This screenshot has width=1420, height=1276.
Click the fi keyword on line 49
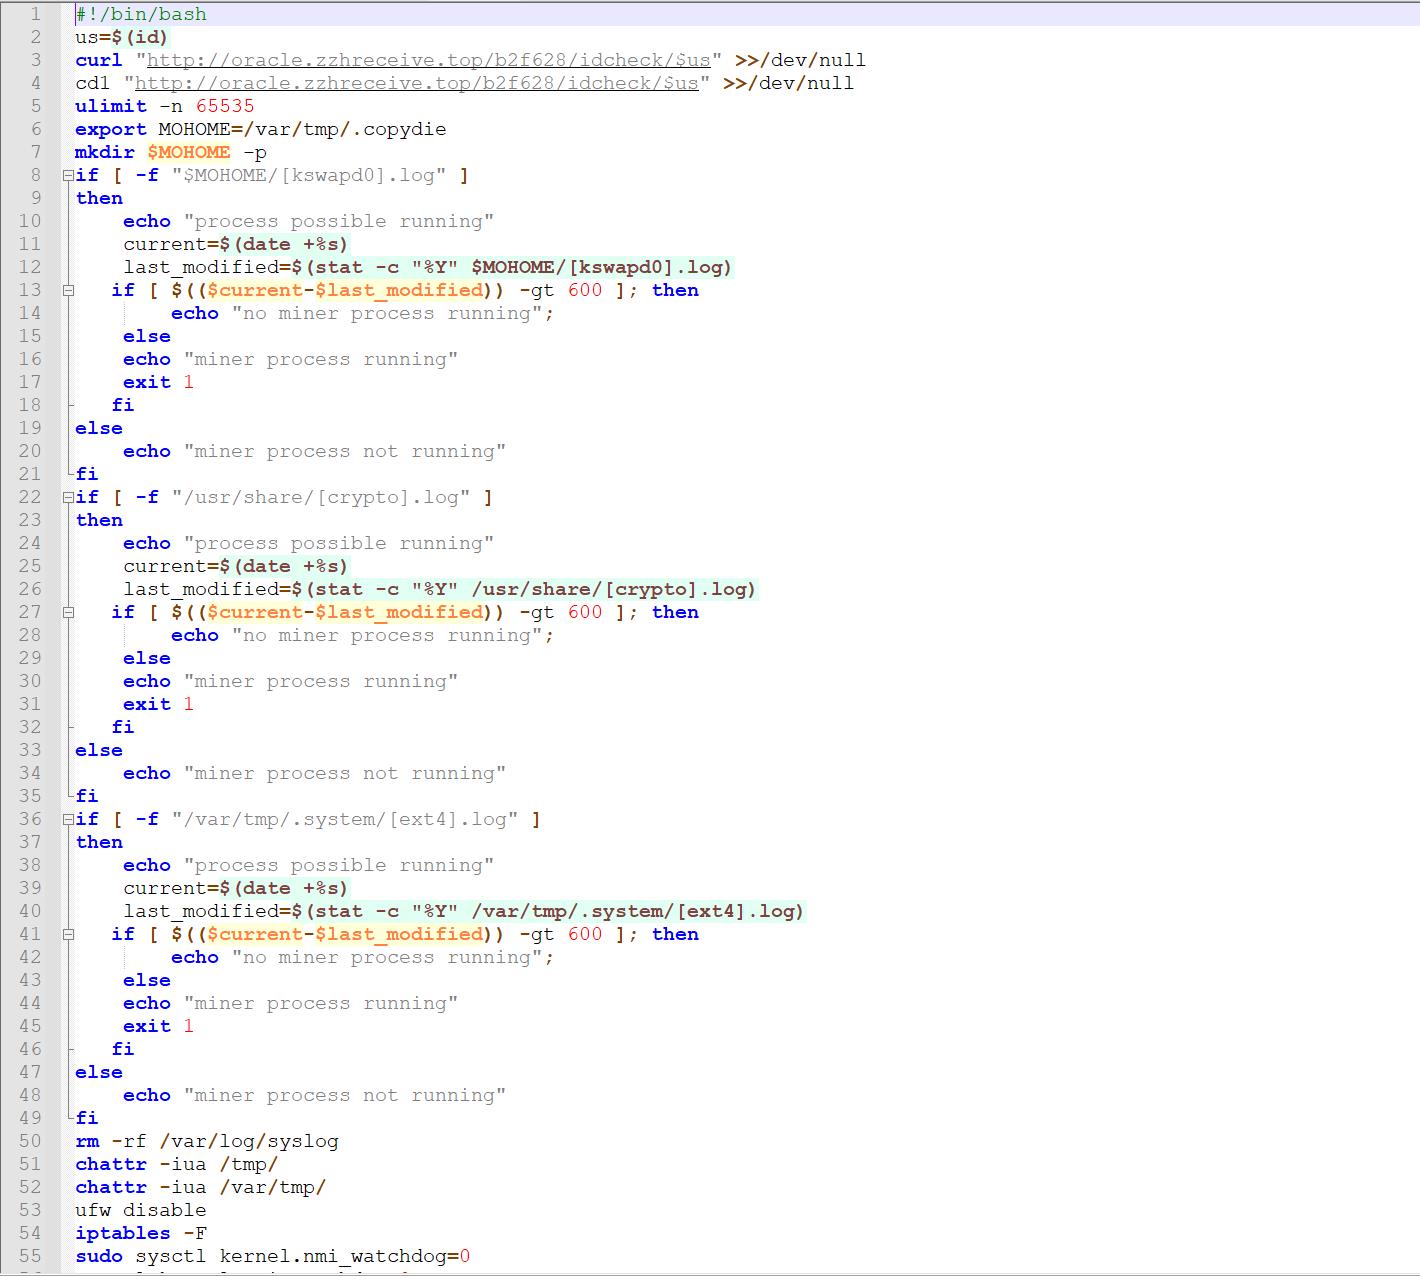pyautogui.click(x=87, y=1118)
